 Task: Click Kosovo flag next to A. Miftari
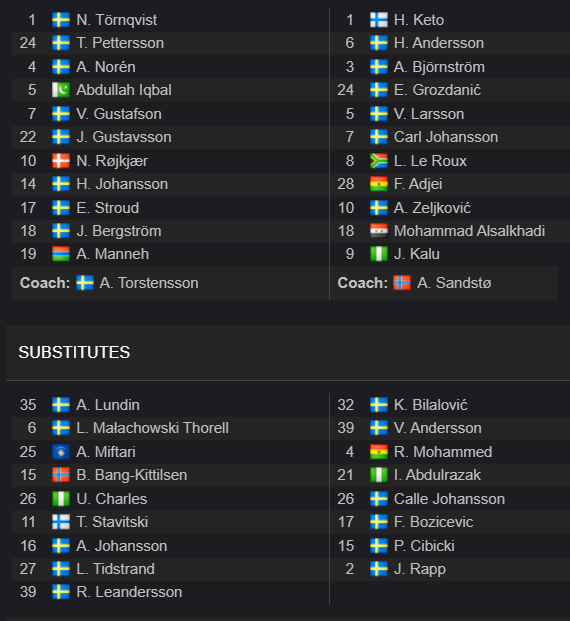point(61,452)
